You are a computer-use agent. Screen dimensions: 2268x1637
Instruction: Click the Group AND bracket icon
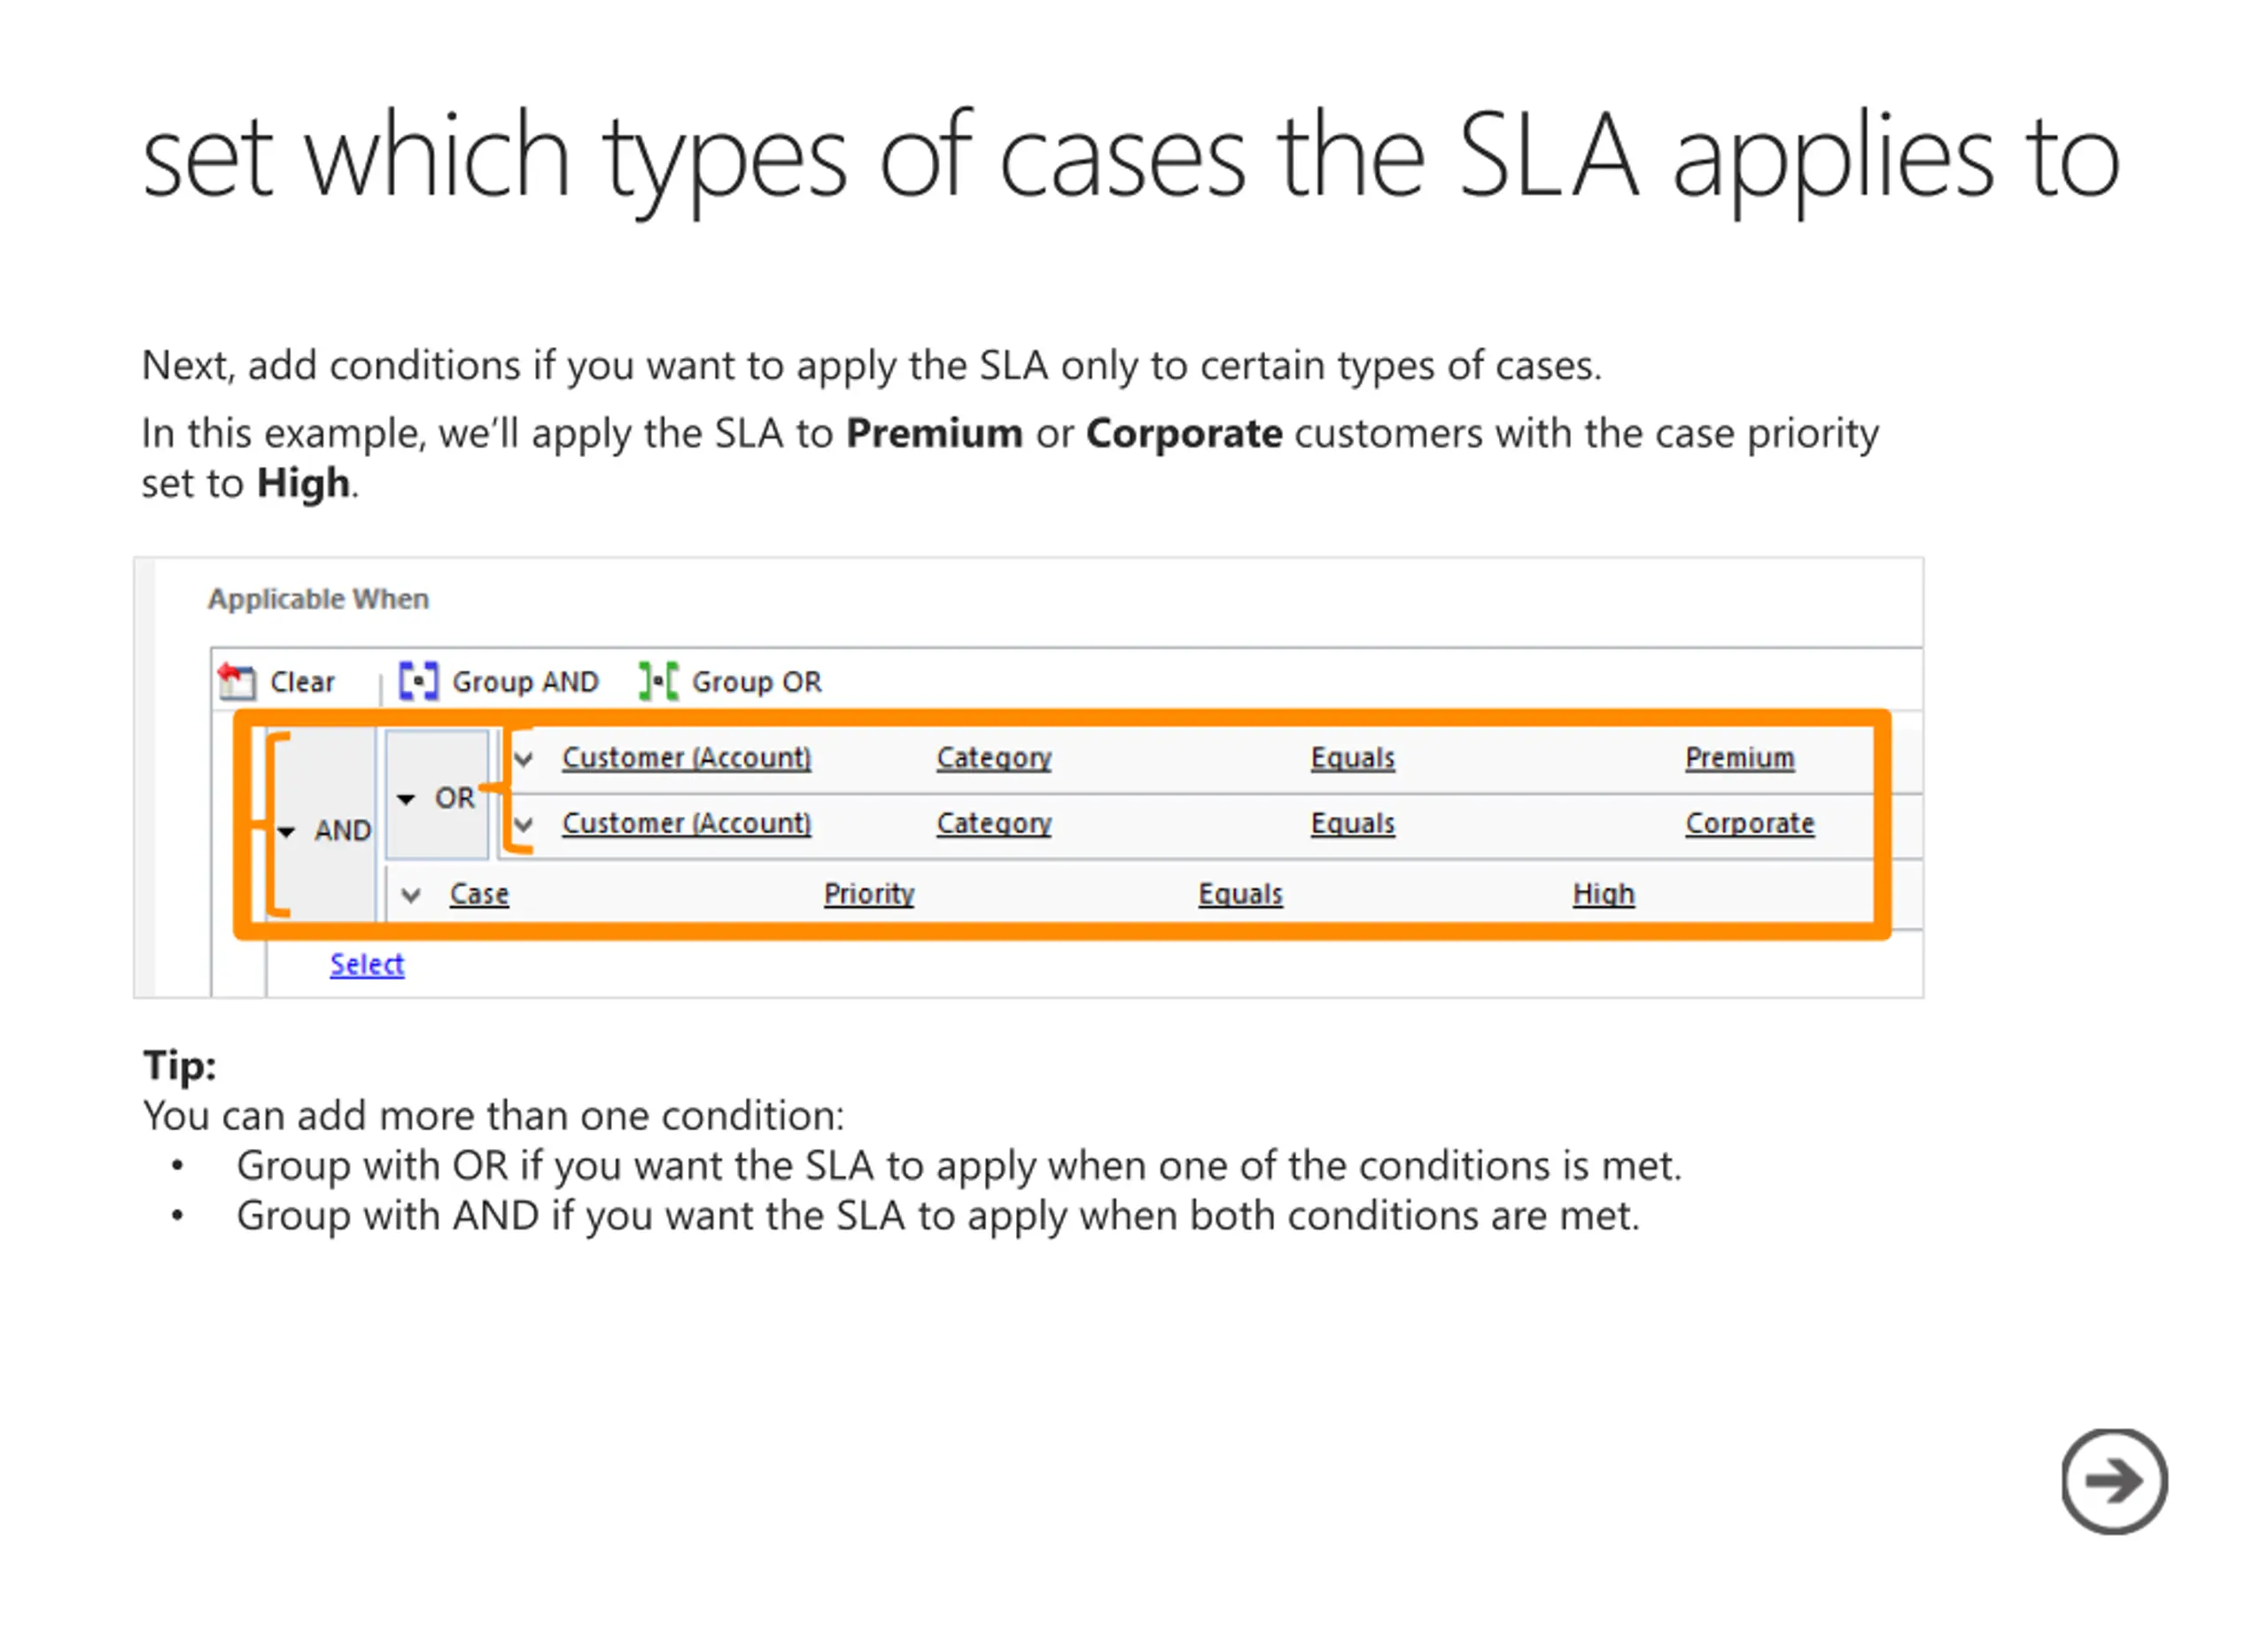click(x=418, y=681)
